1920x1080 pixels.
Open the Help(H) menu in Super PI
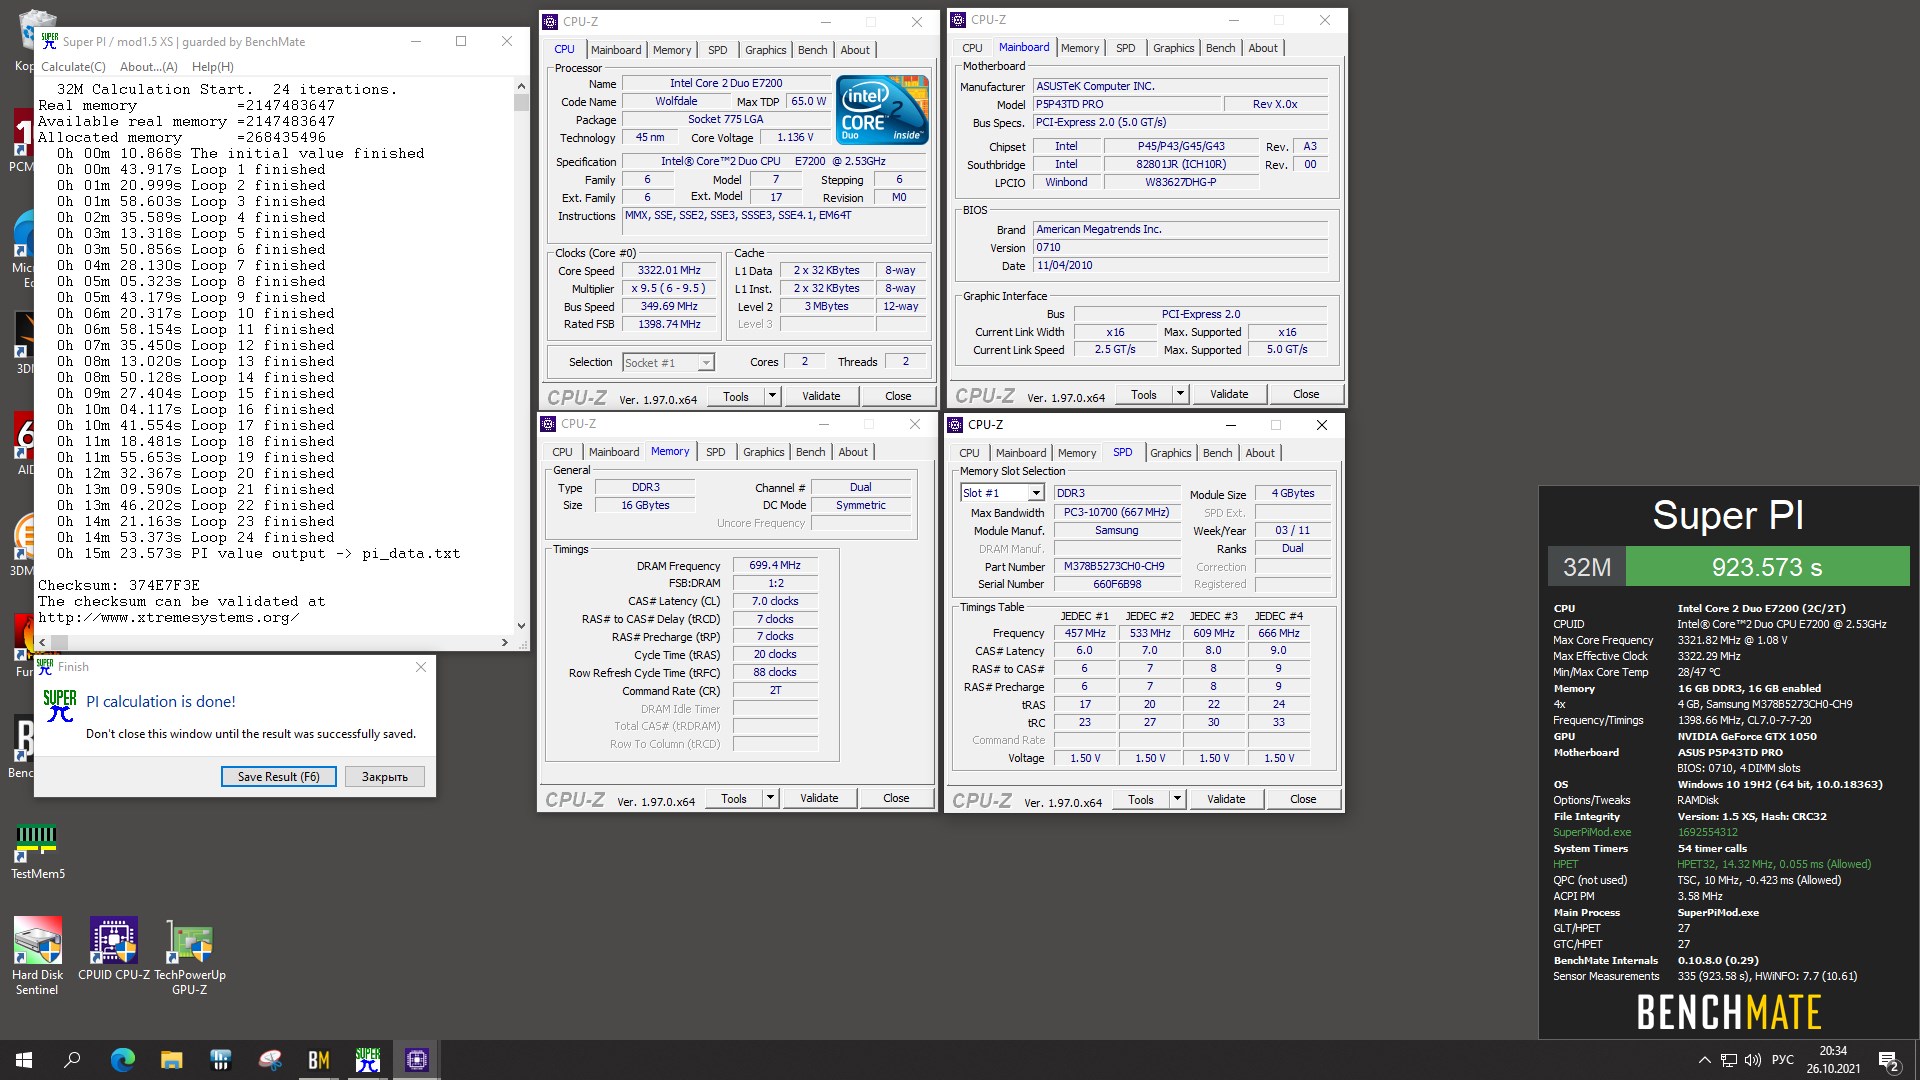212,67
